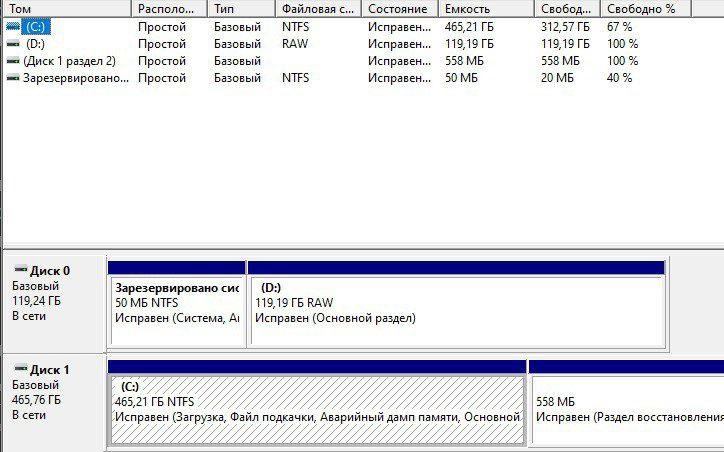Sort by the Том column header
The height and width of the screenshot is (452, 724).
(67, 8)
